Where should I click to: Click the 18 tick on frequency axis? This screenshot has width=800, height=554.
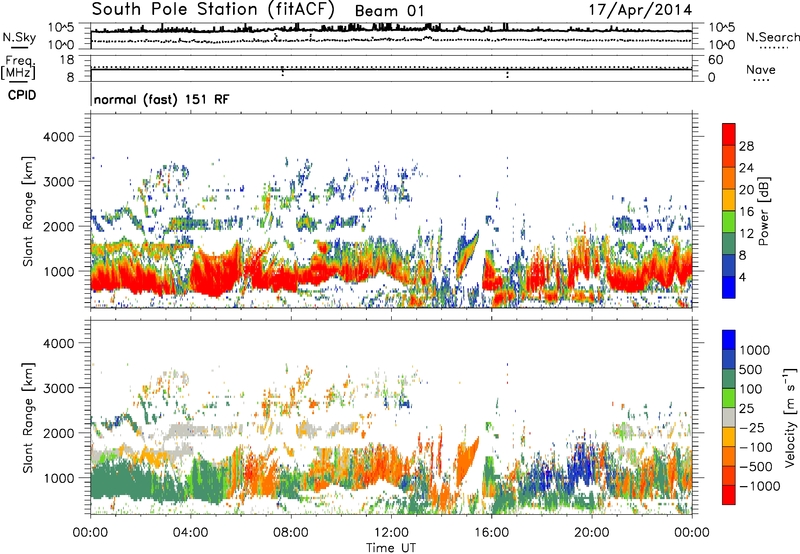(67, 60)
